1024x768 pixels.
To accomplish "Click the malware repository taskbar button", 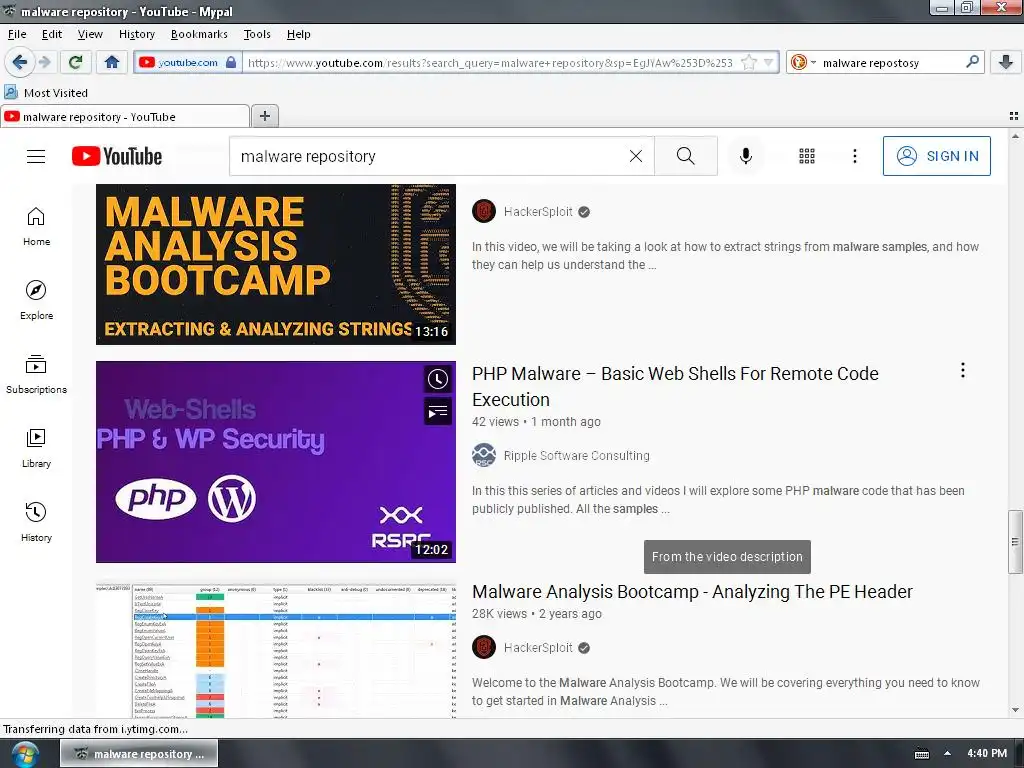I will (x=139, y=754).
